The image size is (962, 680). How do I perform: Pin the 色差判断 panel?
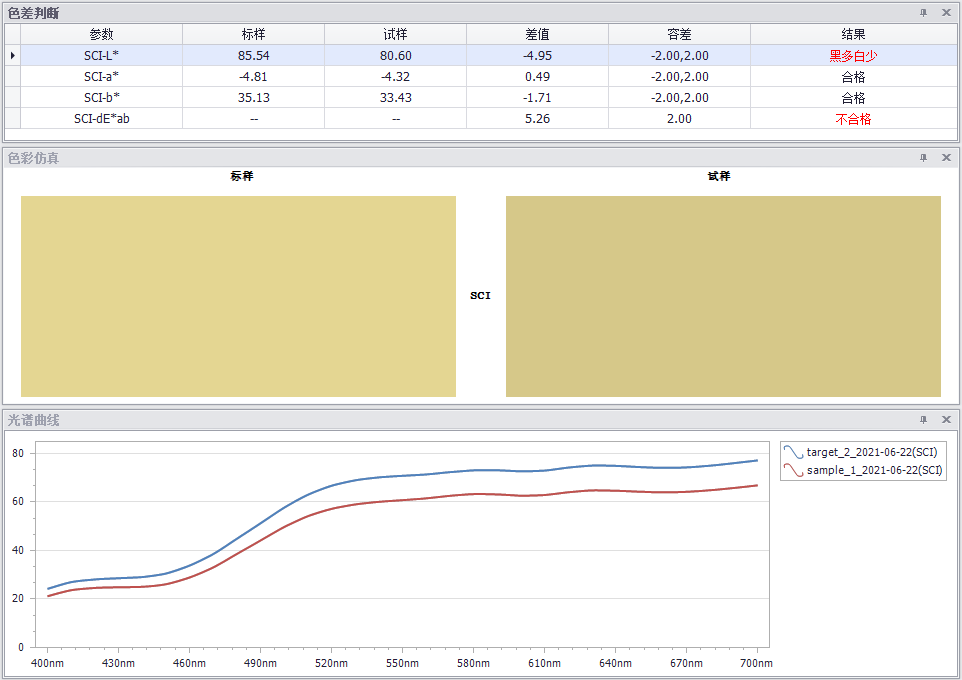923,13
